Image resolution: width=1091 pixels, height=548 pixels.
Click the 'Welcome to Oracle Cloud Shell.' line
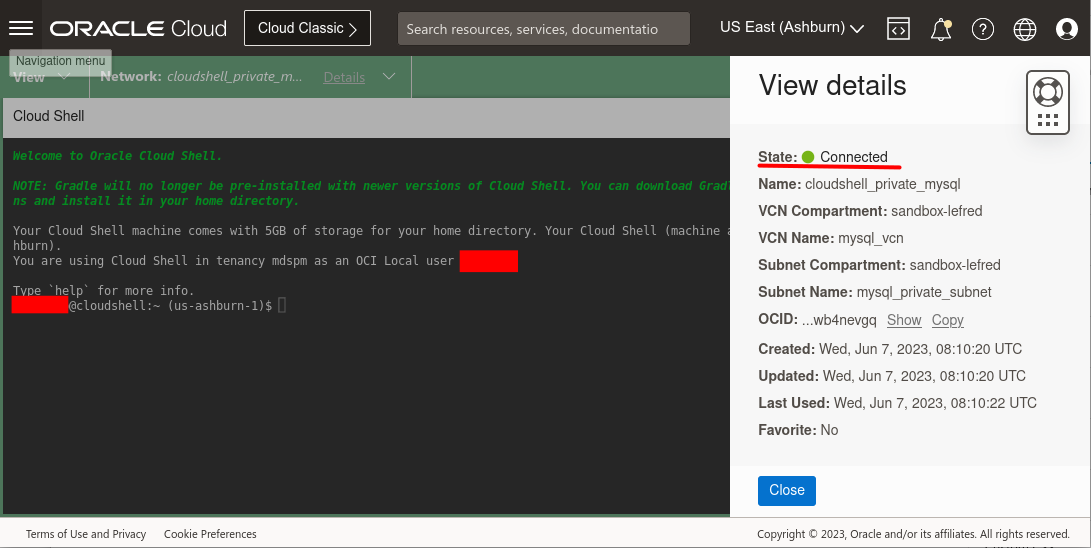click(118, 156)
